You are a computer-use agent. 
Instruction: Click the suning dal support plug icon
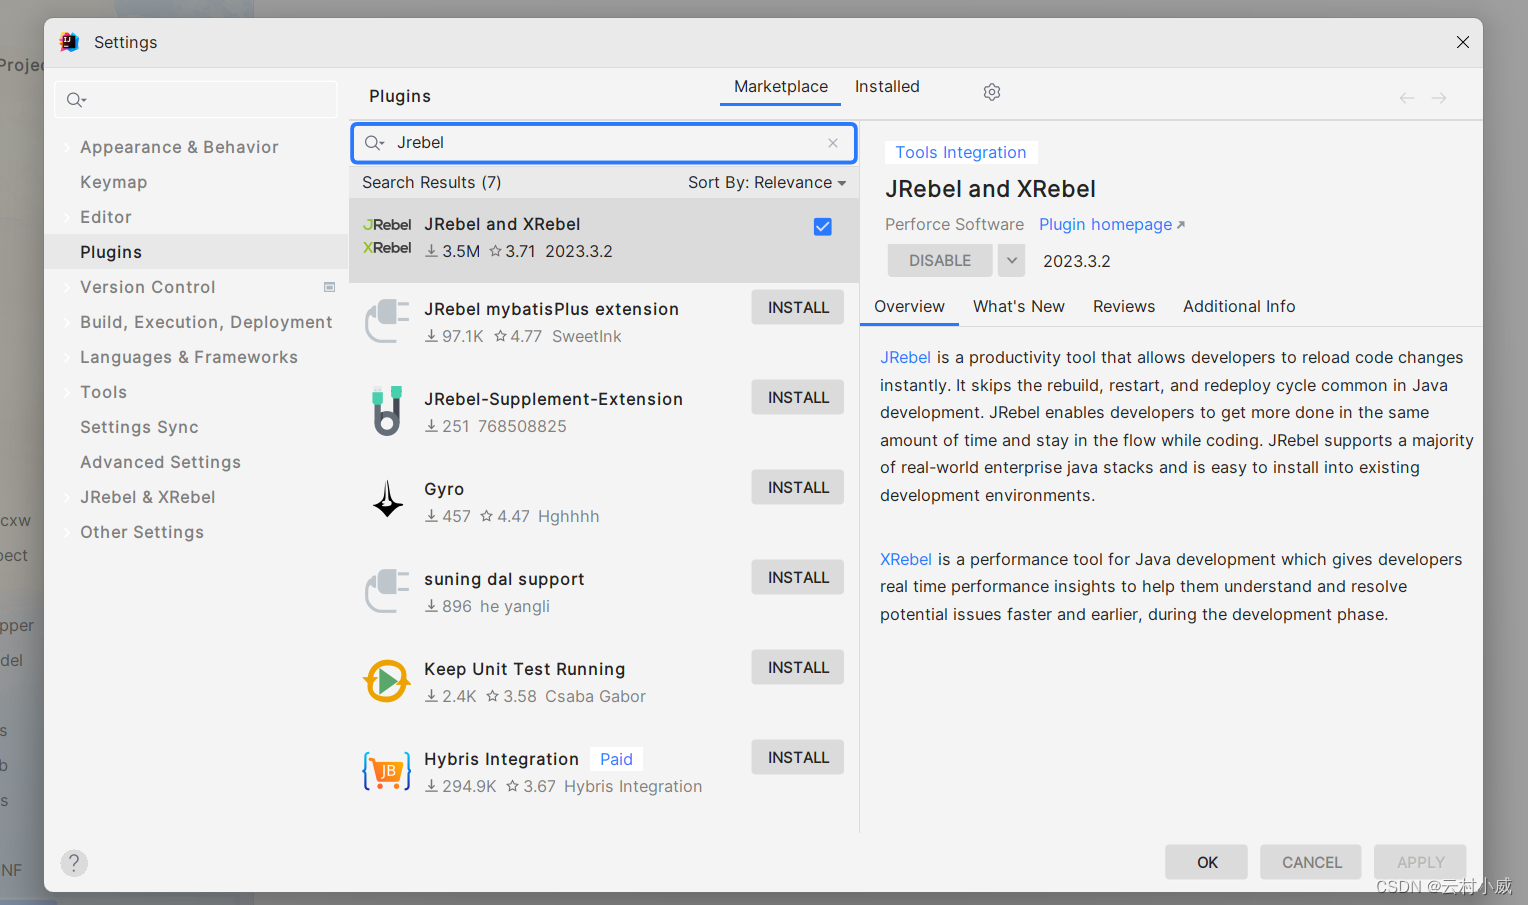387,592
